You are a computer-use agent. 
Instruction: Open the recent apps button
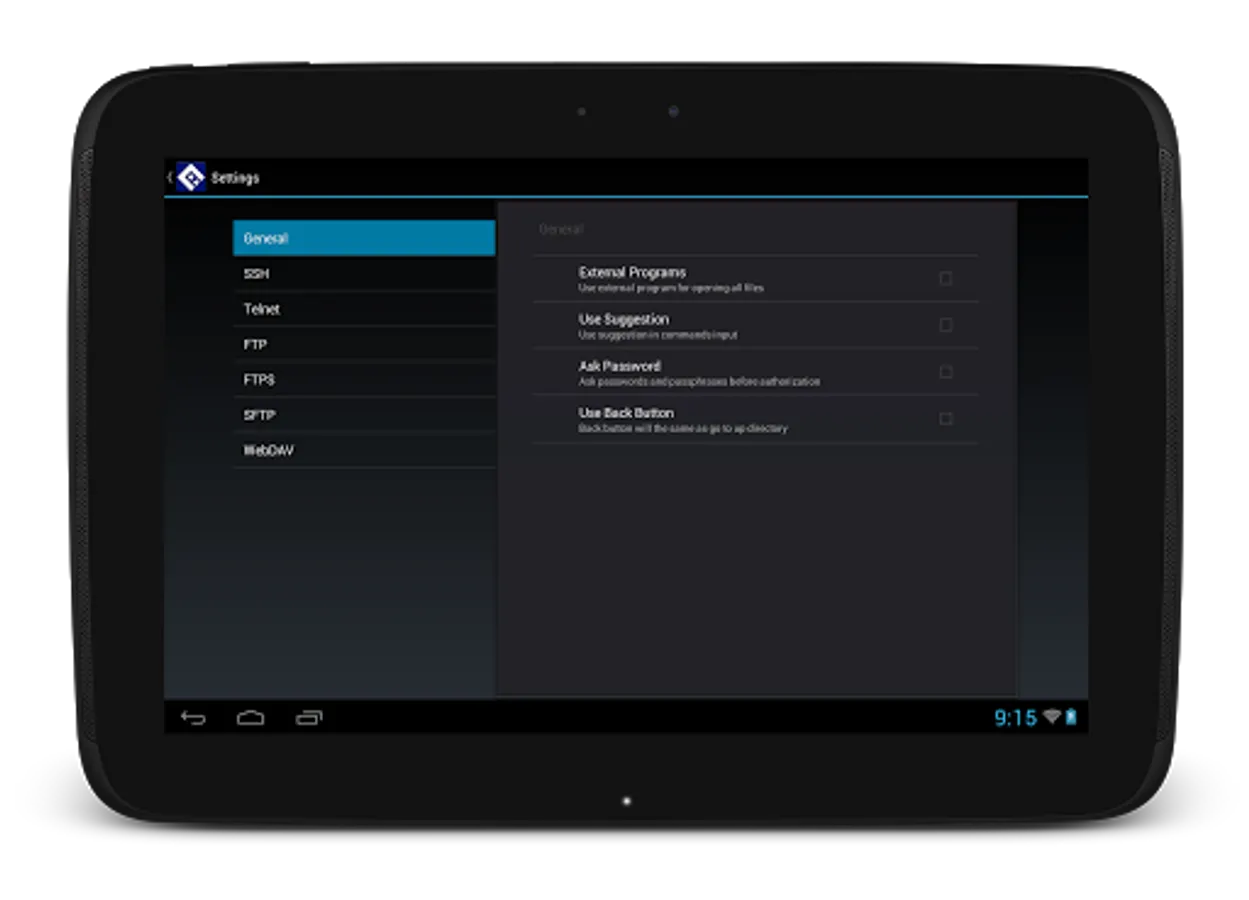click(x=309, y=717)
